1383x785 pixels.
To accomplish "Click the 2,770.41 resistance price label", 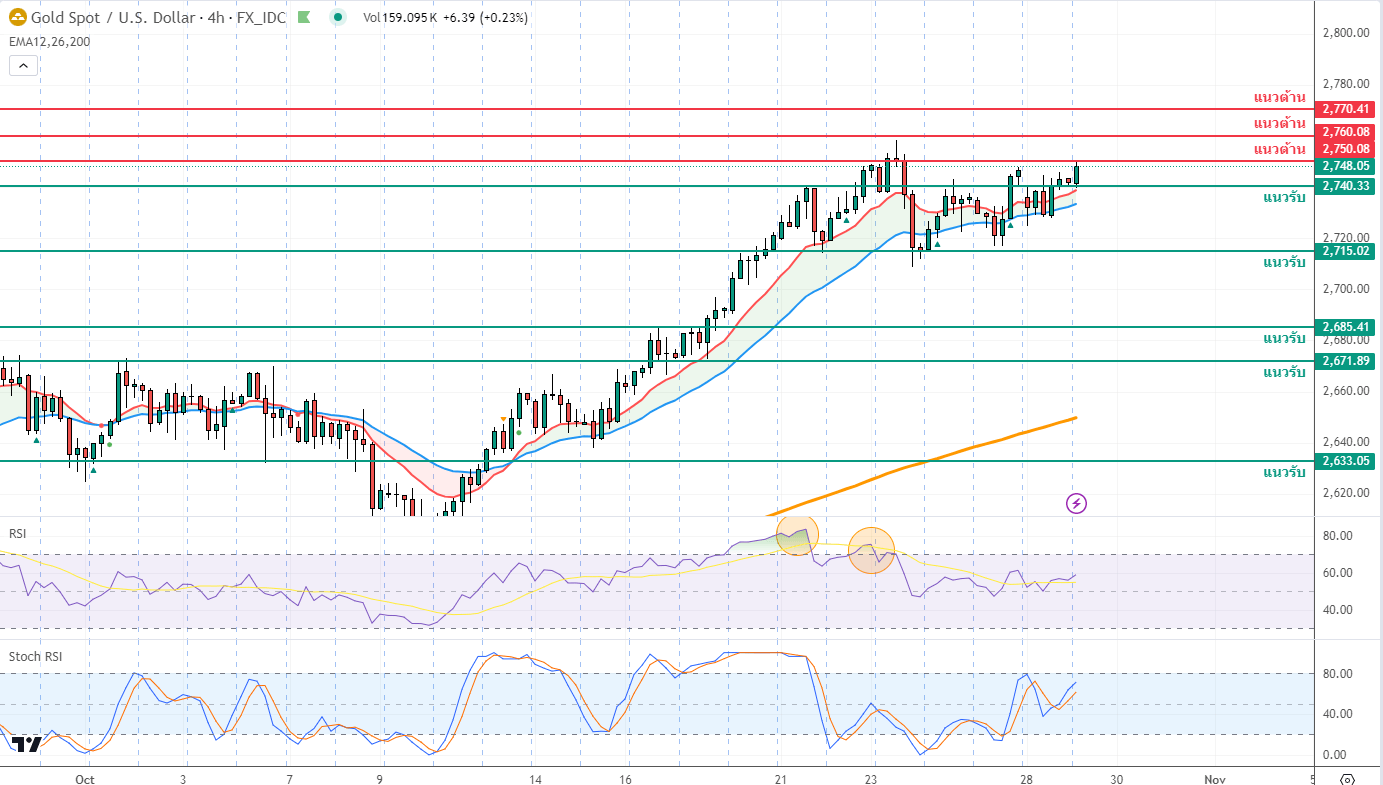I will pos(1345,108).
